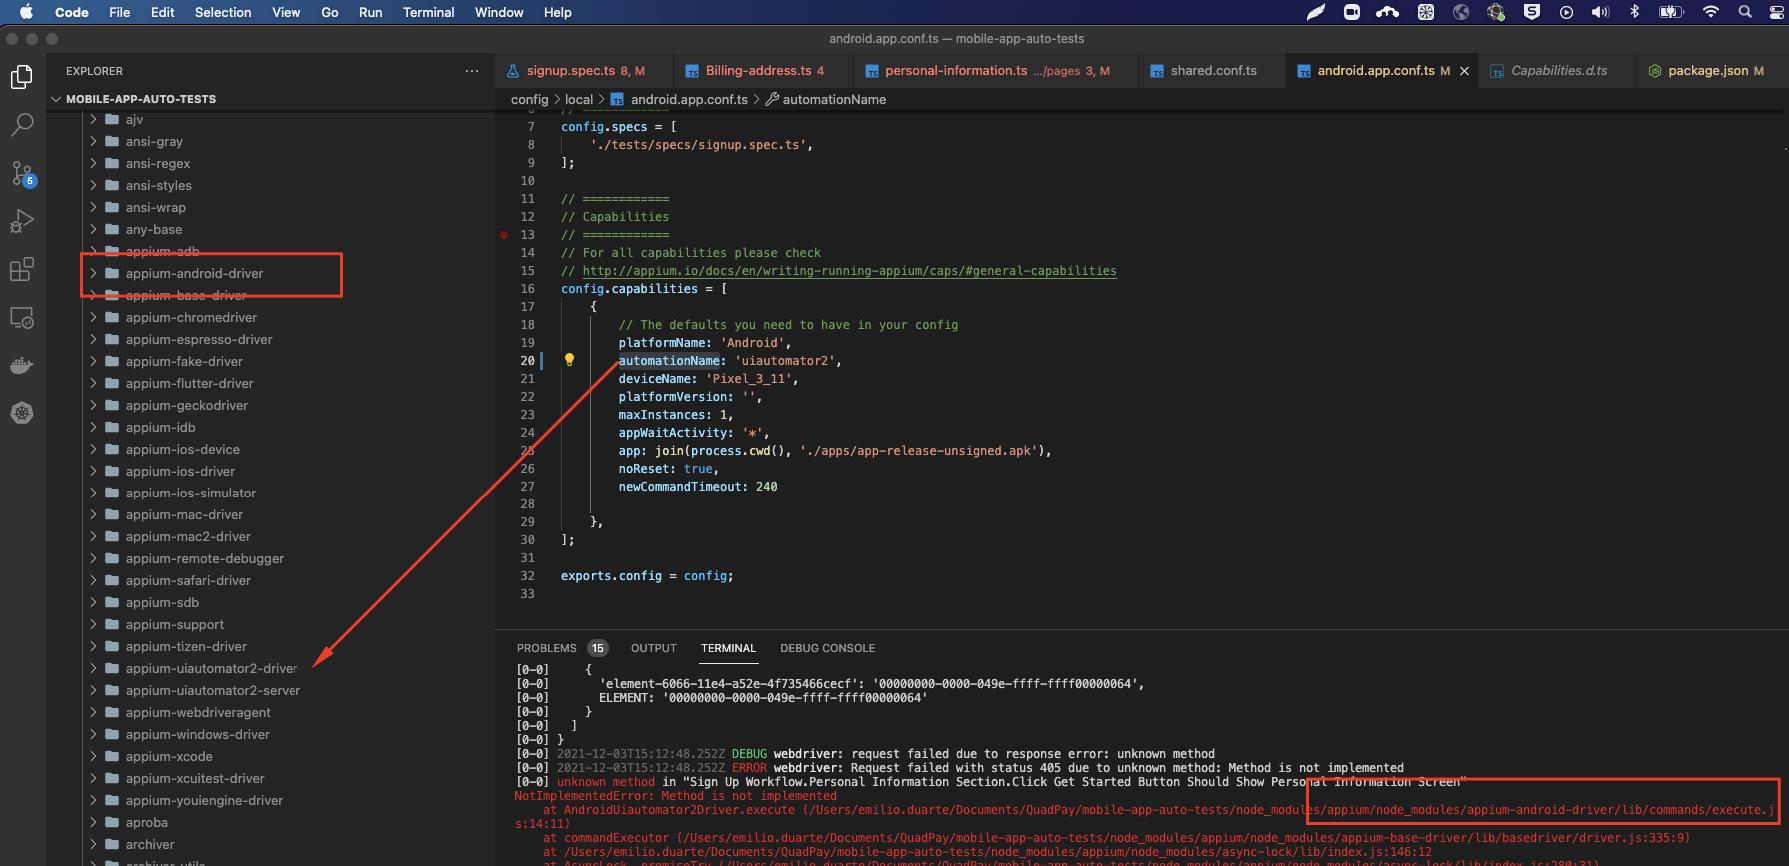Viewport: 1789px width, 866px height.
Task: Click the Apple menu icon
Action: [26, 12]
